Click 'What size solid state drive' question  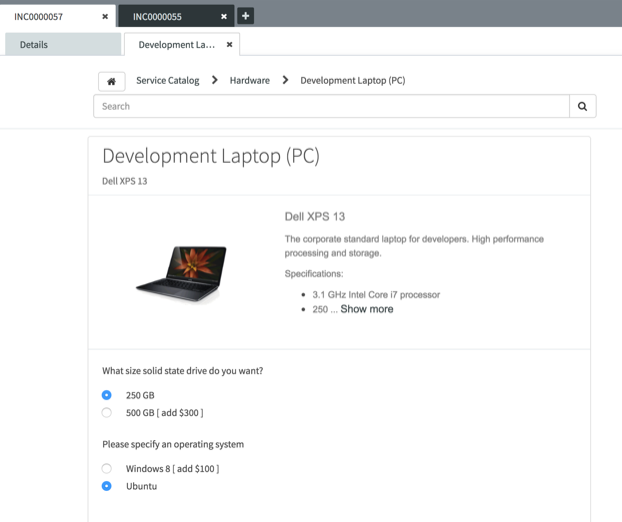(182, 371)
